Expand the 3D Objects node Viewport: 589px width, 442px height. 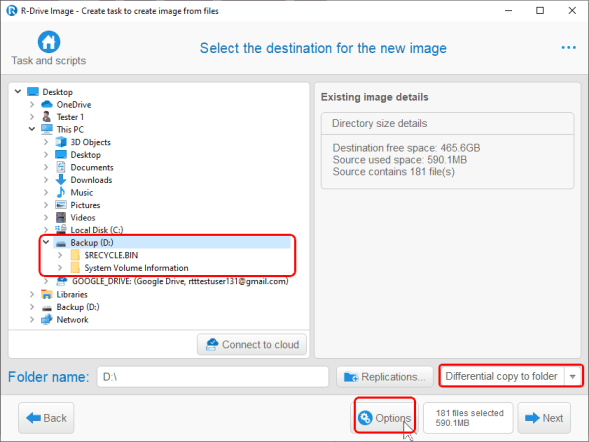coord(46,142)
